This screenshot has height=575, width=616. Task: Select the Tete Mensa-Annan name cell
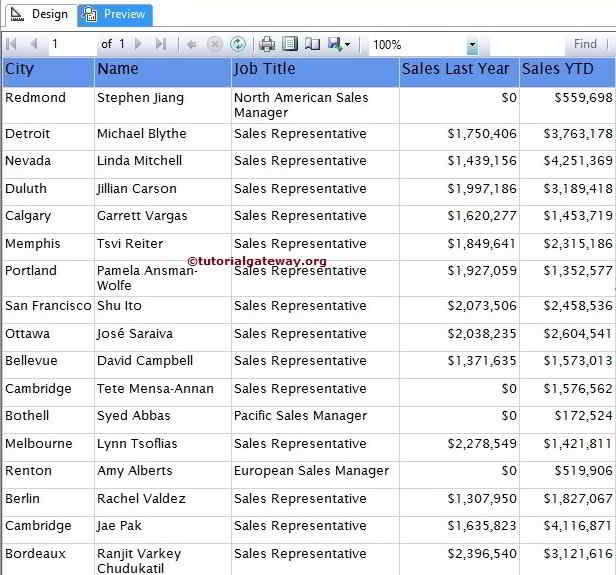coord(163,392)
